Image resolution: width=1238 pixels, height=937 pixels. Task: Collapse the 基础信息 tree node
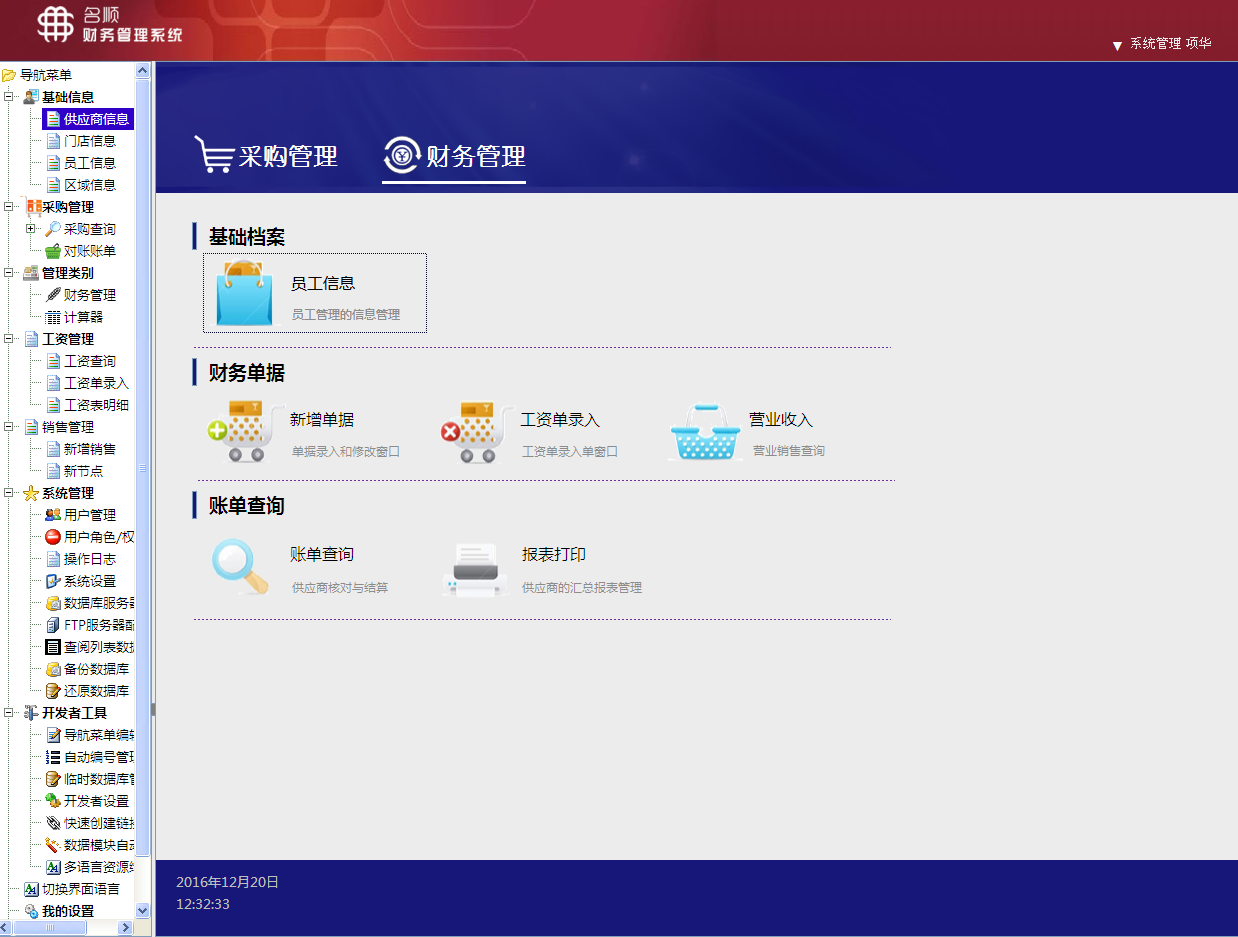(x=8, y=97)
